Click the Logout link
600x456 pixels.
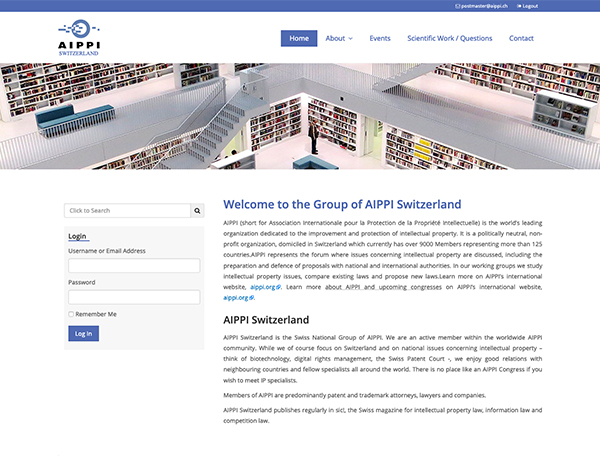(x=530, y=6)
